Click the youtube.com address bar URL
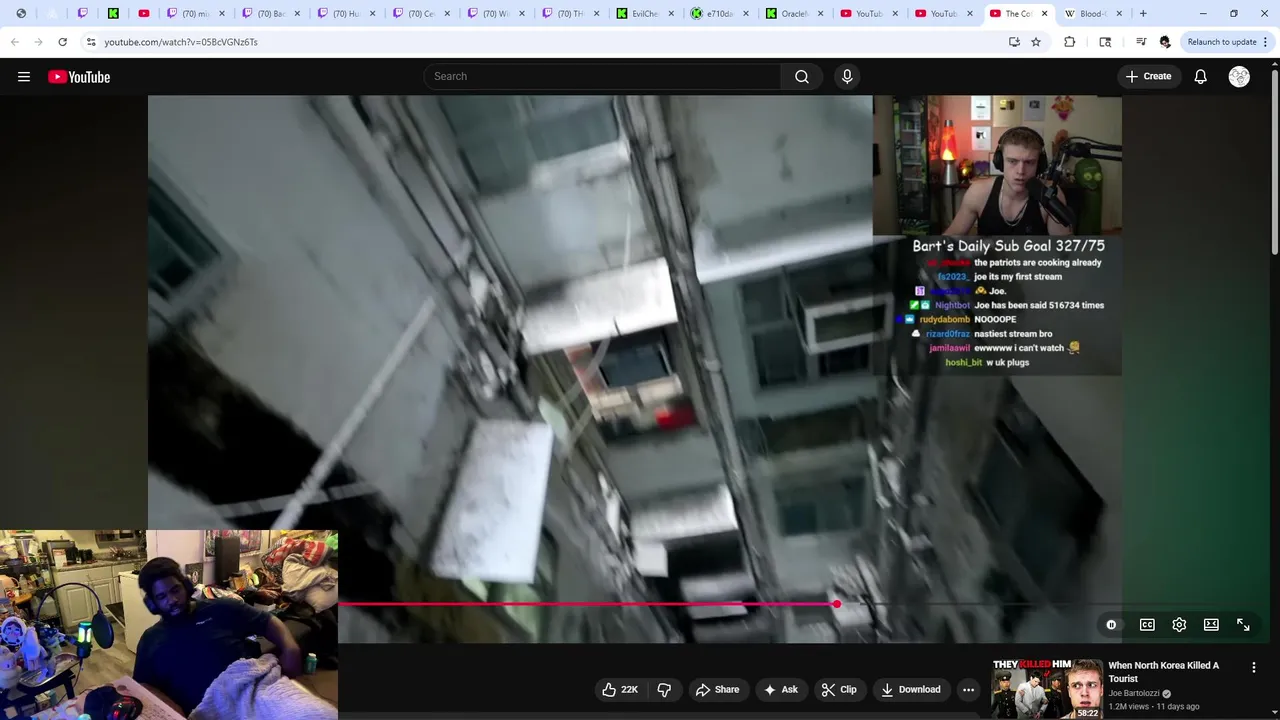The width and height of the screenshot is (1280, 720). tap(181, 42)
